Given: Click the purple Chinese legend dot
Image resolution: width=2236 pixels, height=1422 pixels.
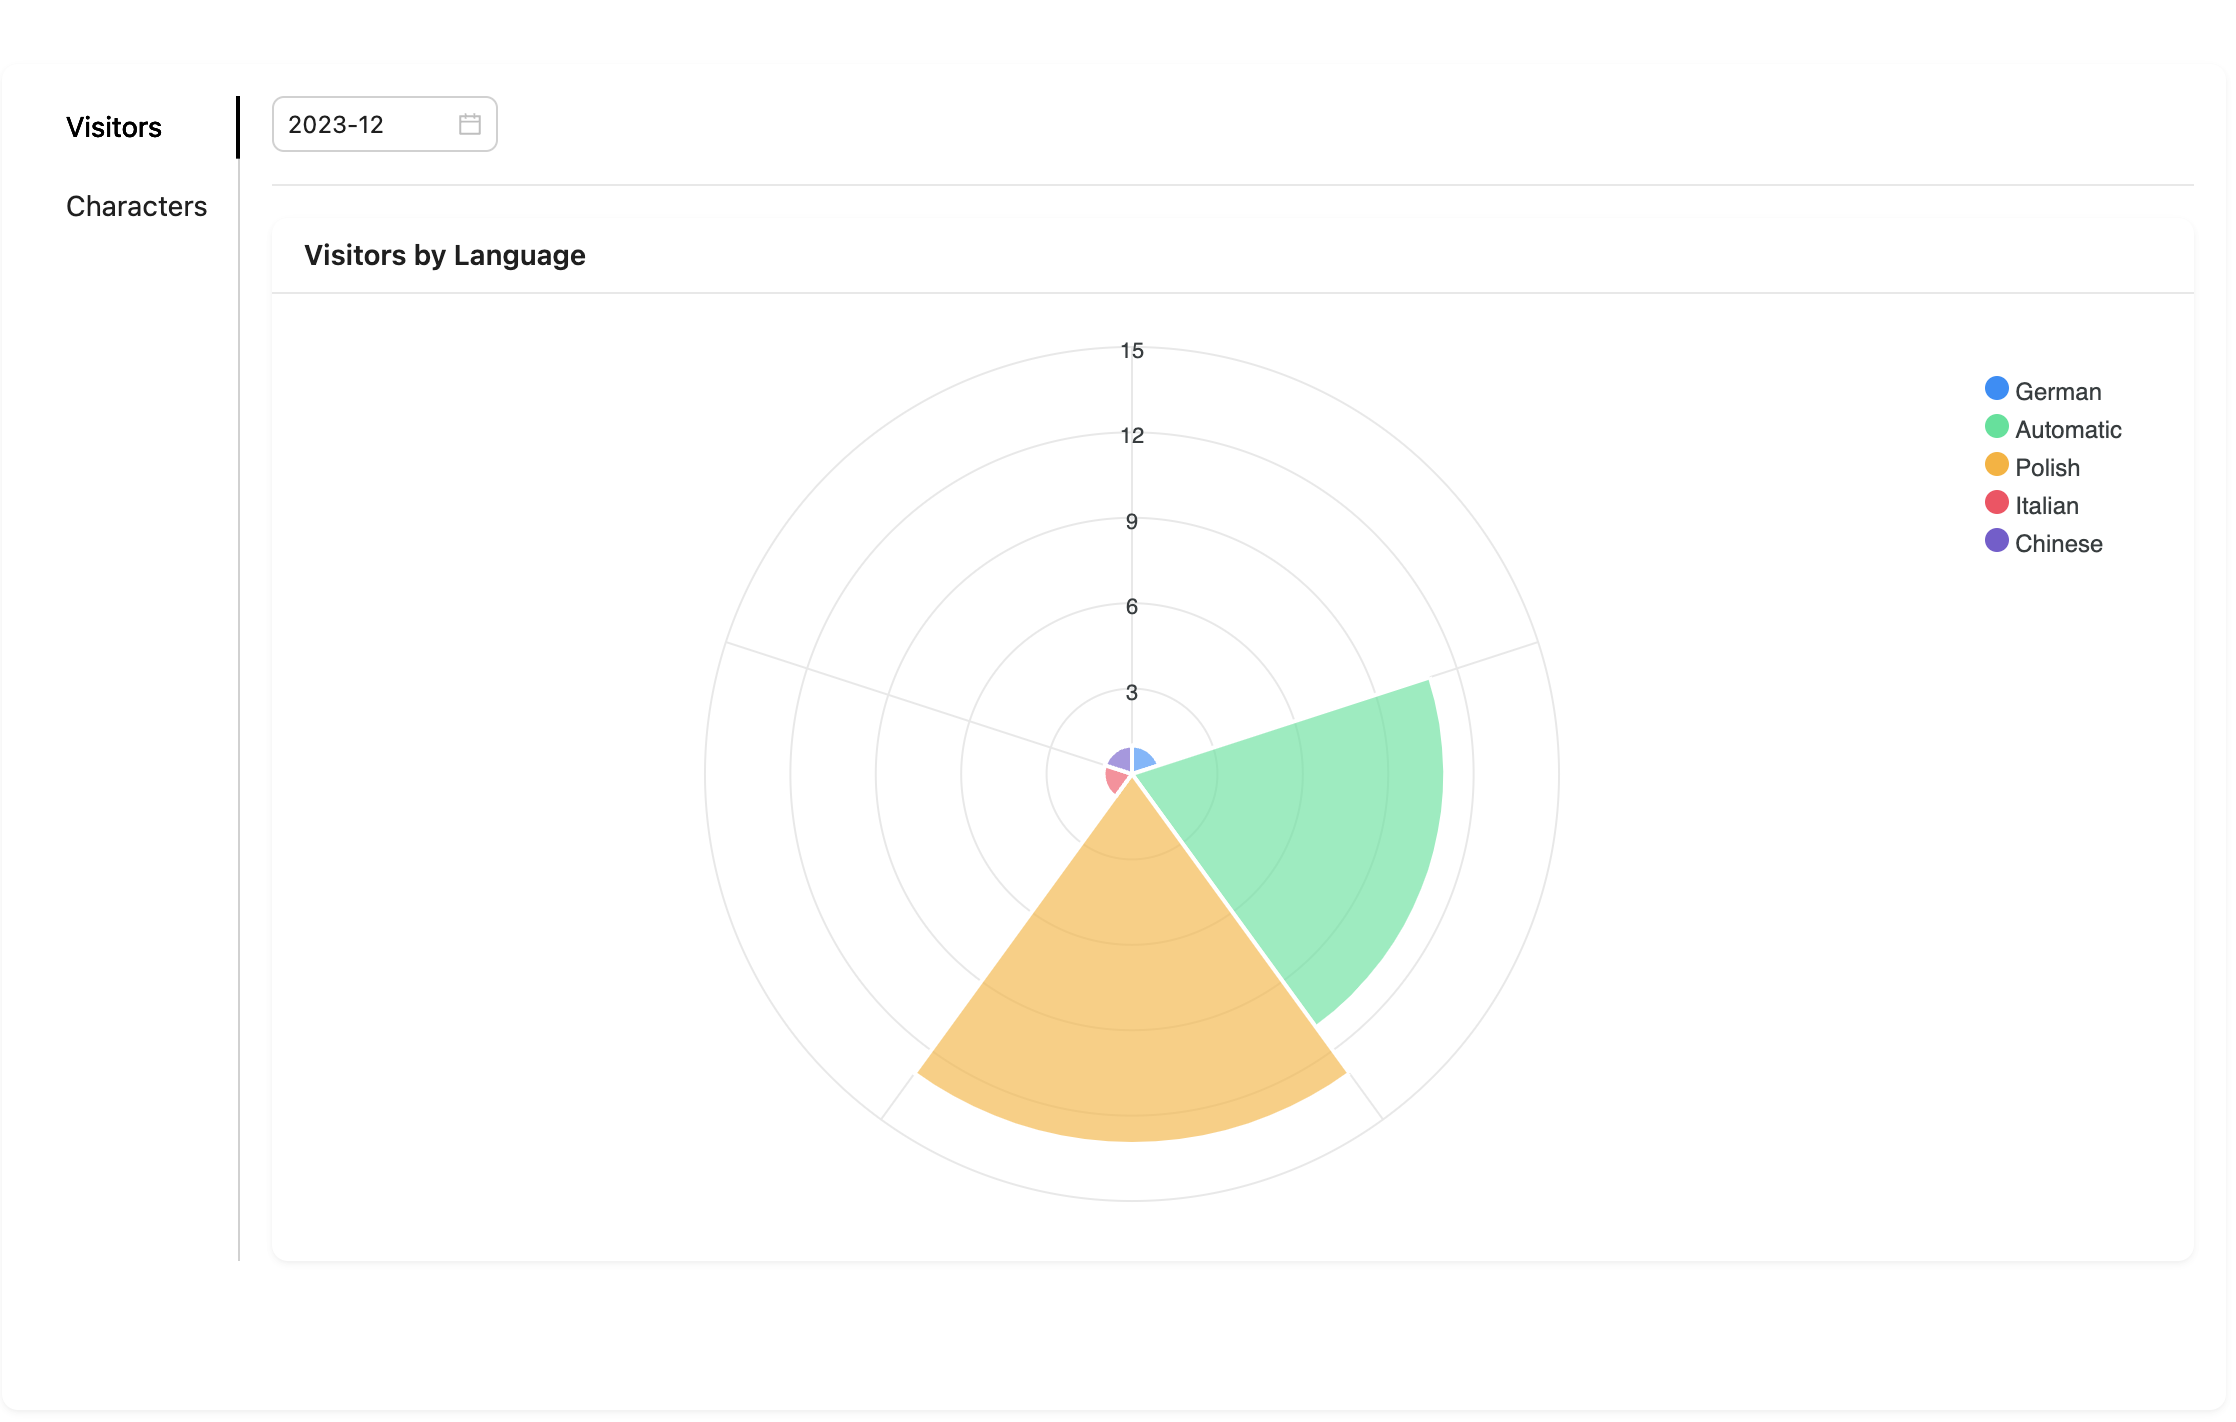Looking at the screenshot, I should pos(1996,541).
